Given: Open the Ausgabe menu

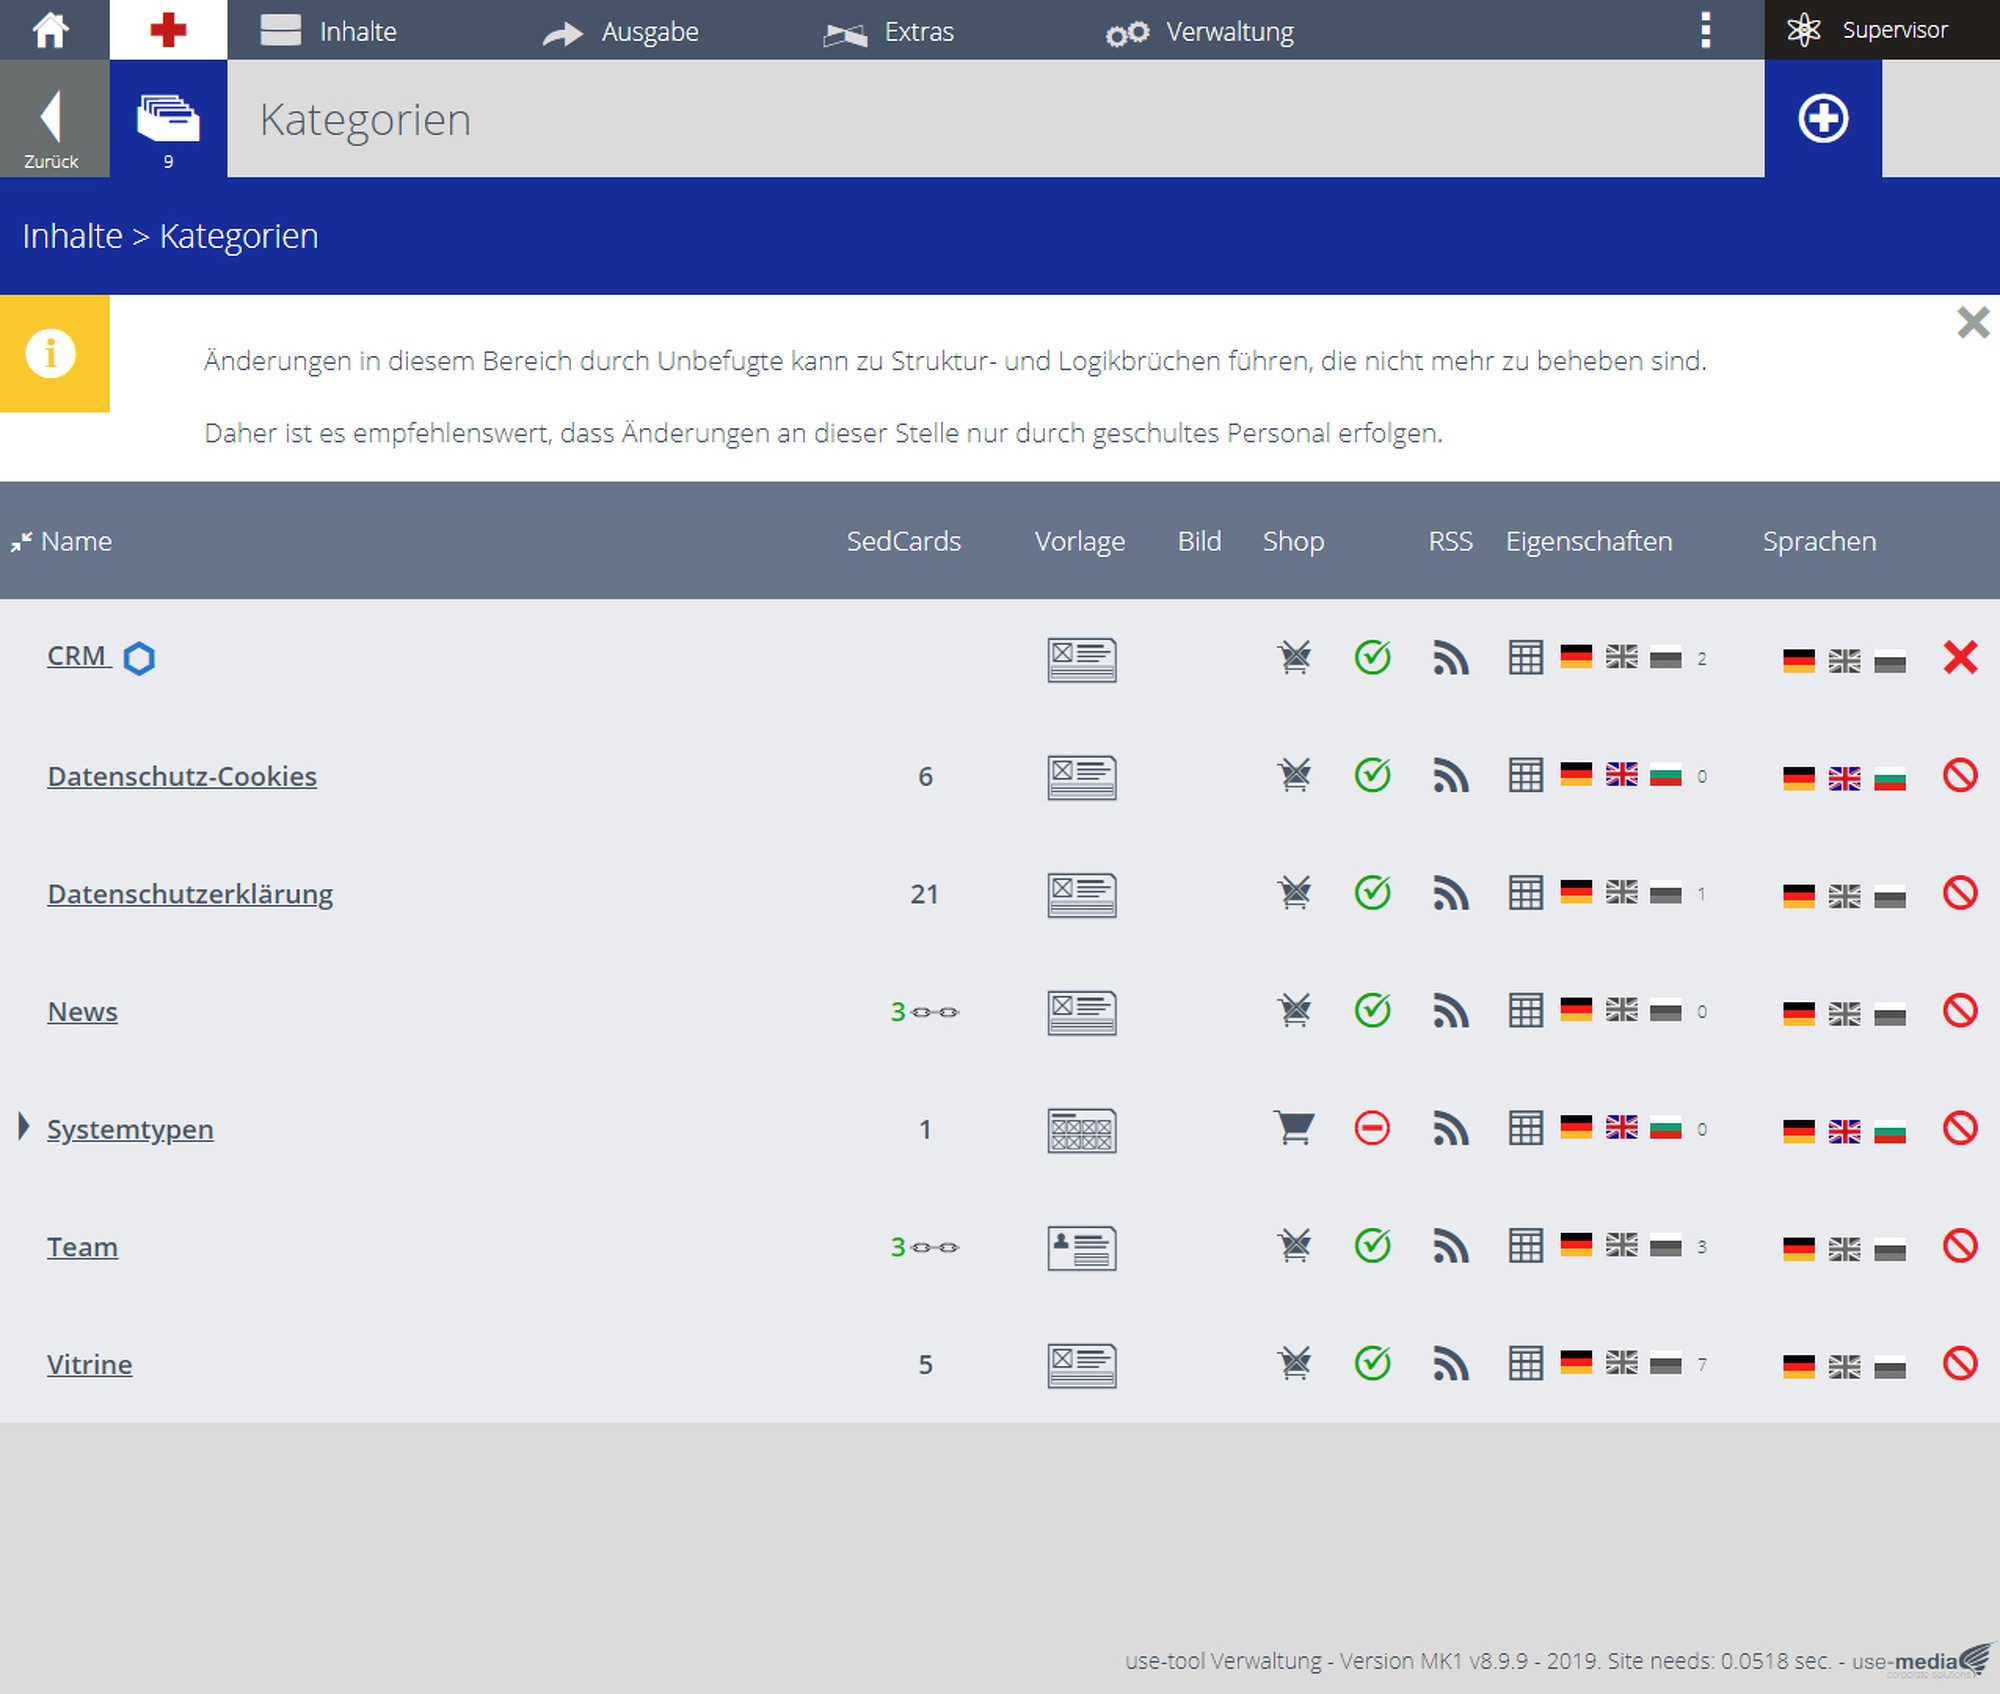Looking at the screenshot, I should click(620, 32).
